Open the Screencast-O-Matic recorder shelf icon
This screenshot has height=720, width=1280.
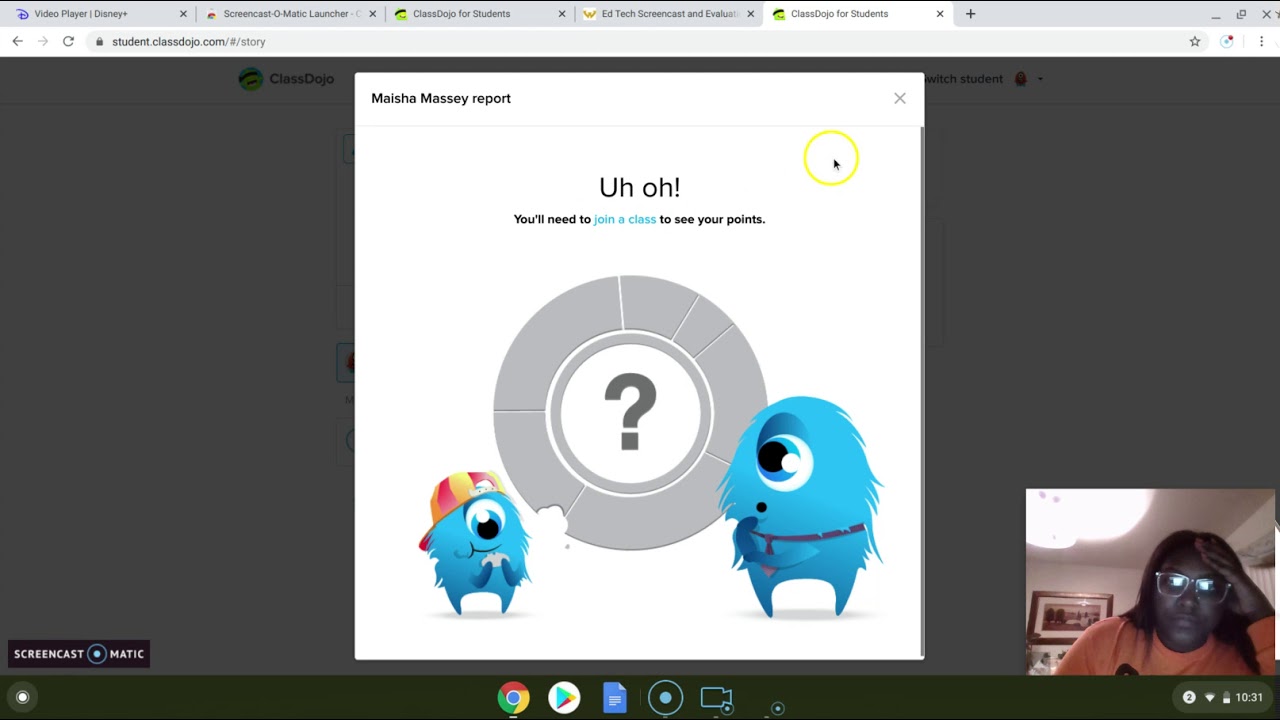pyautogui.click(x=665, y=697)
